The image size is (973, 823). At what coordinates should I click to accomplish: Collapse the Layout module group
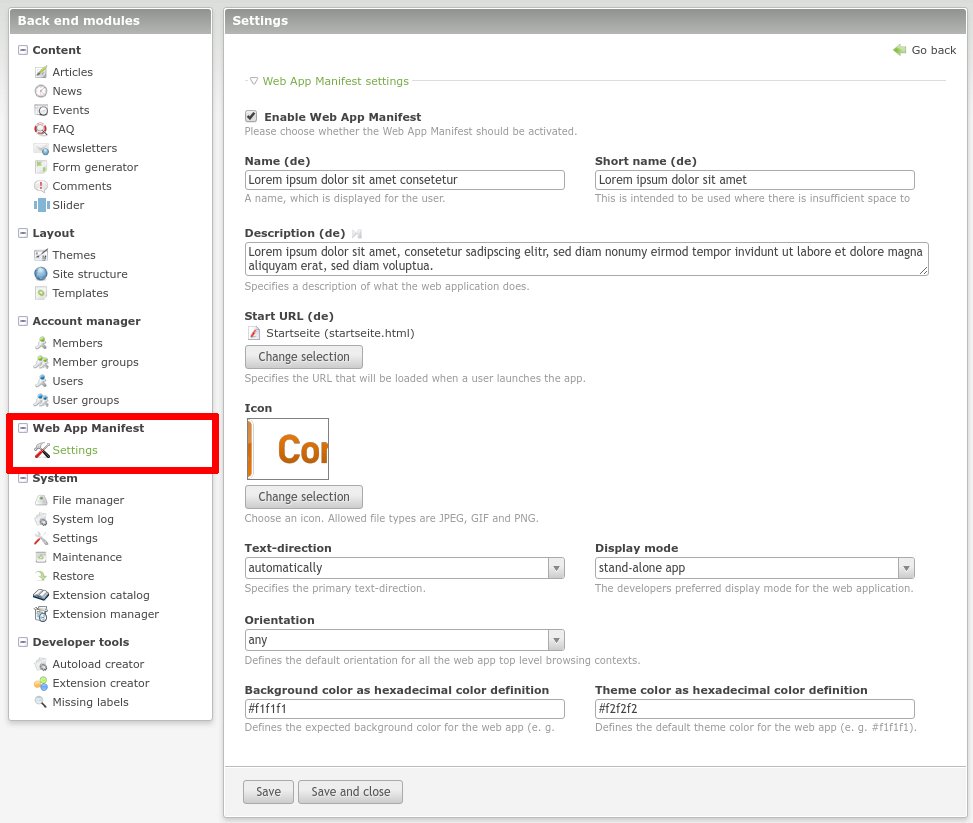tap(23, 233)
